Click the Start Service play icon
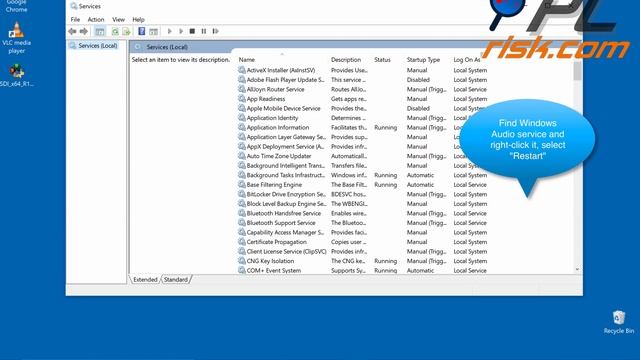The width and height of the screenshot is (640, 360). [169, 31]
